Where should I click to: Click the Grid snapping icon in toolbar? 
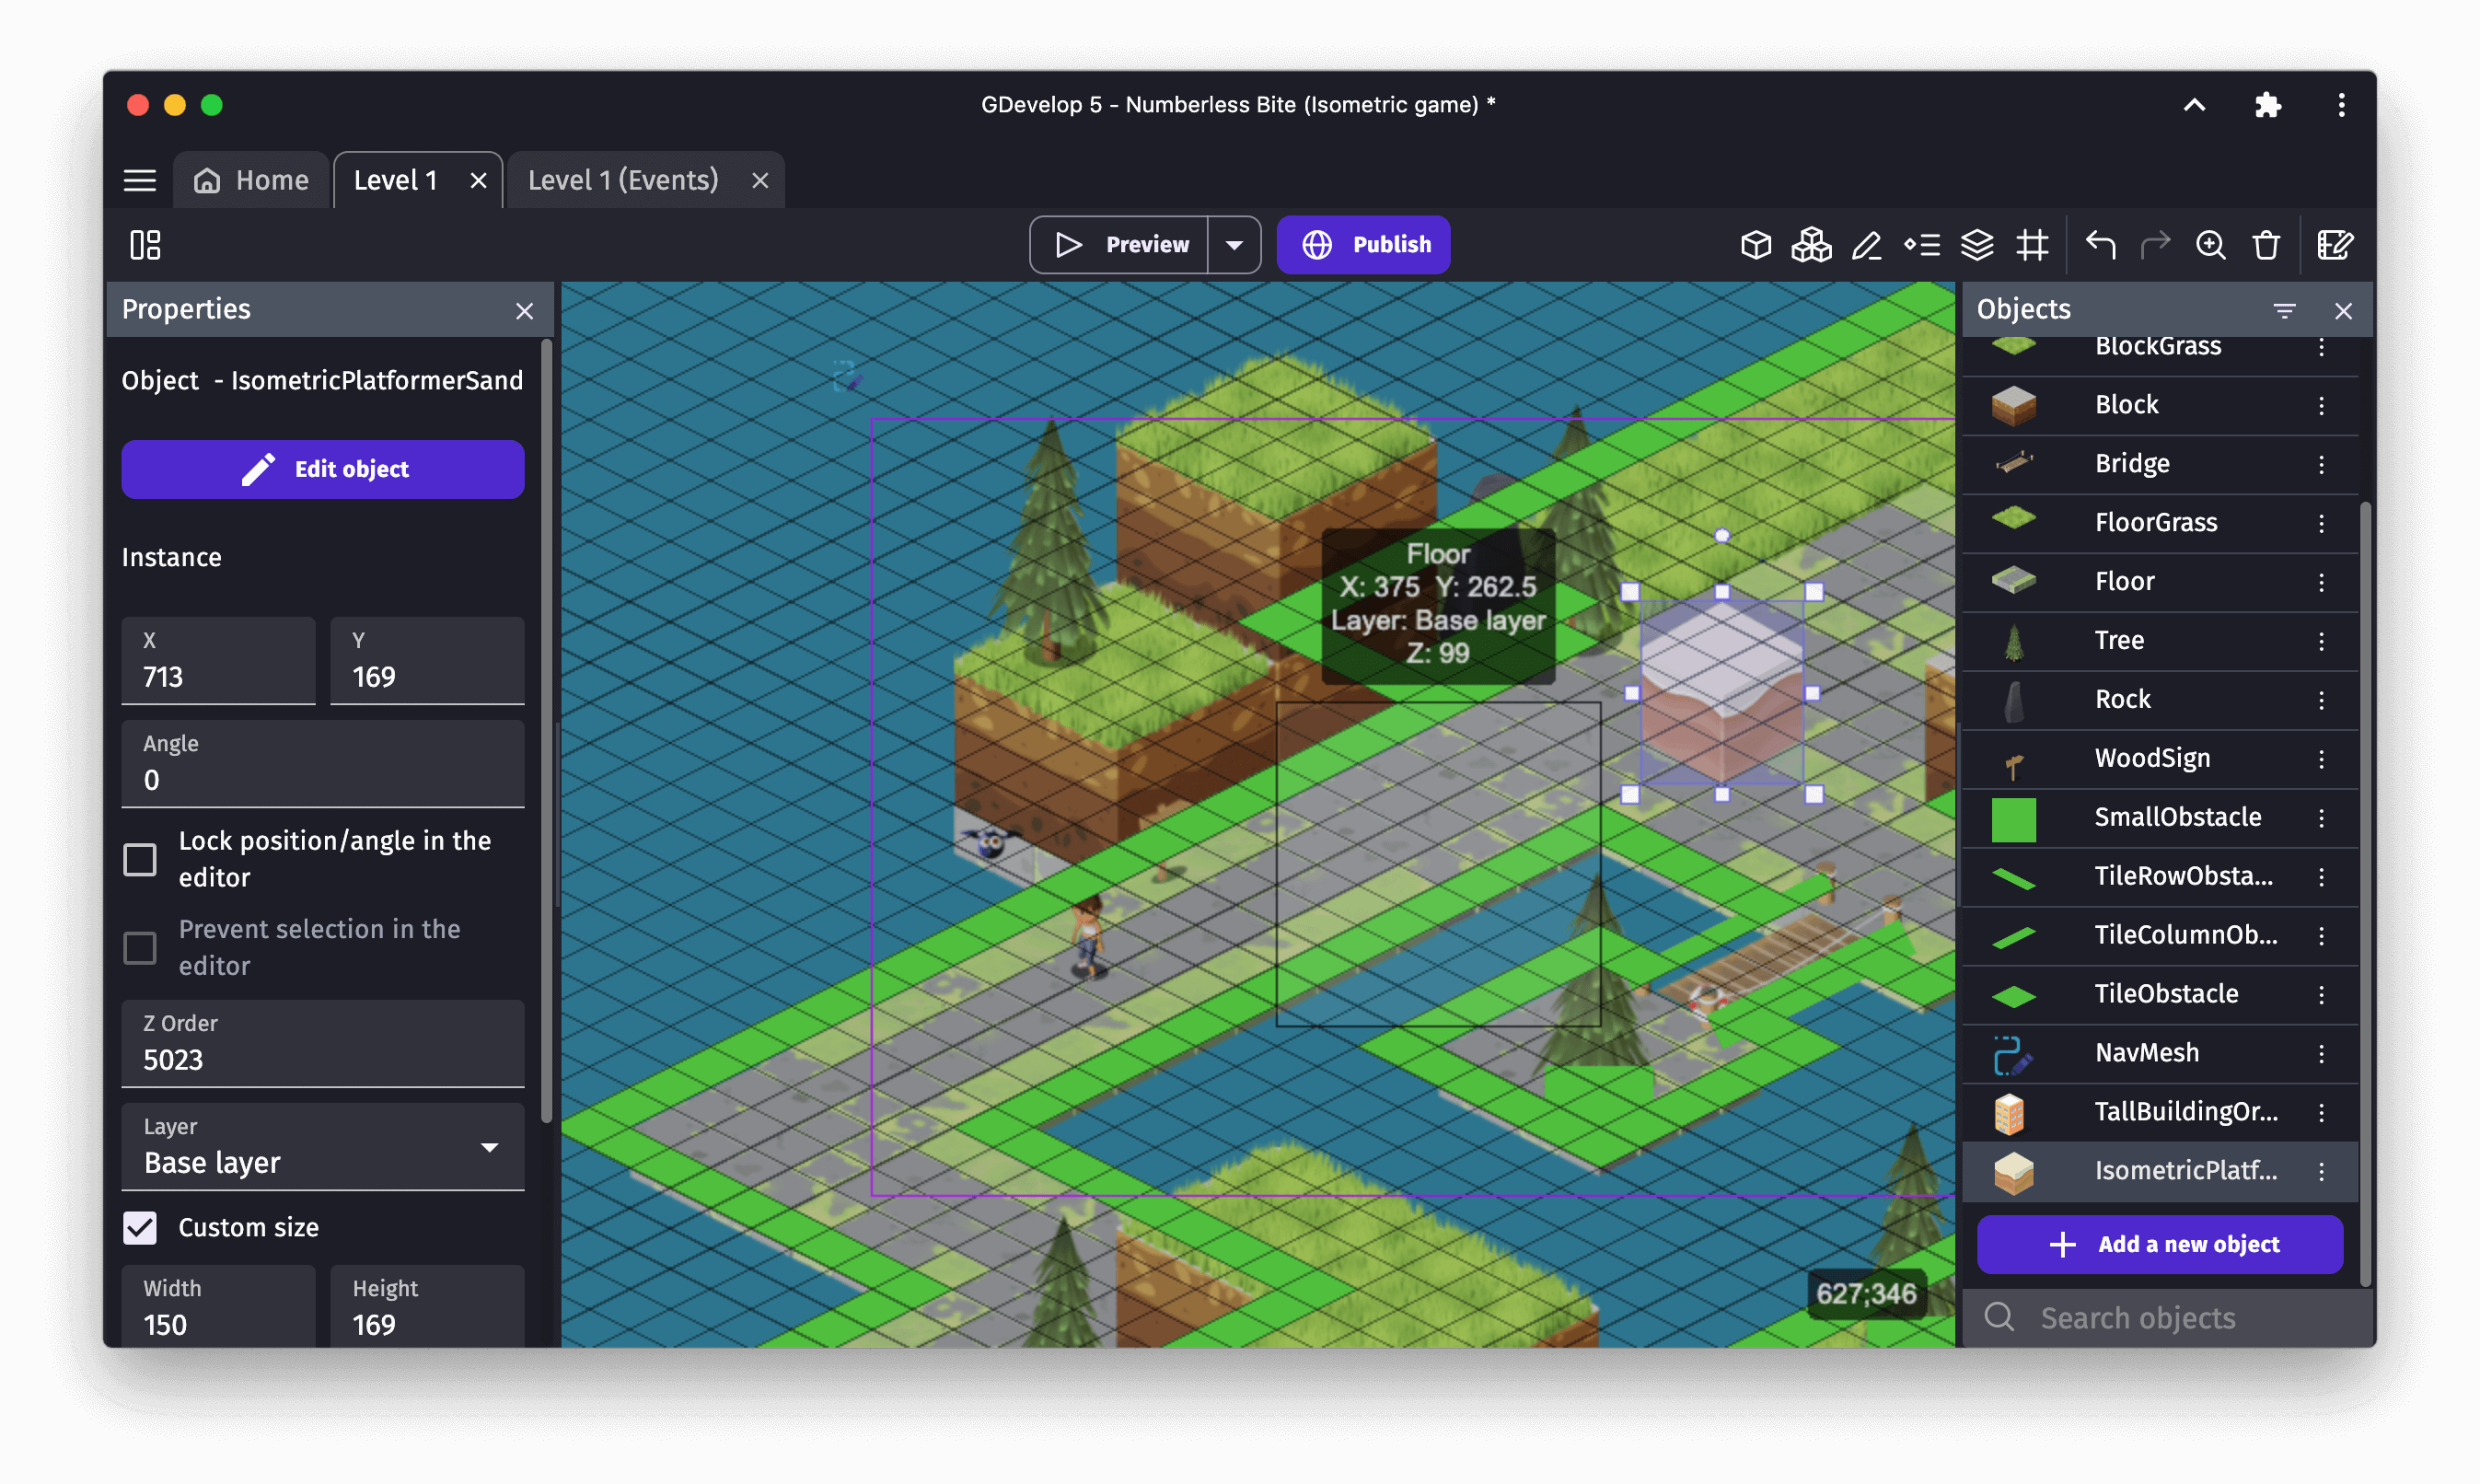(2034, 244)
